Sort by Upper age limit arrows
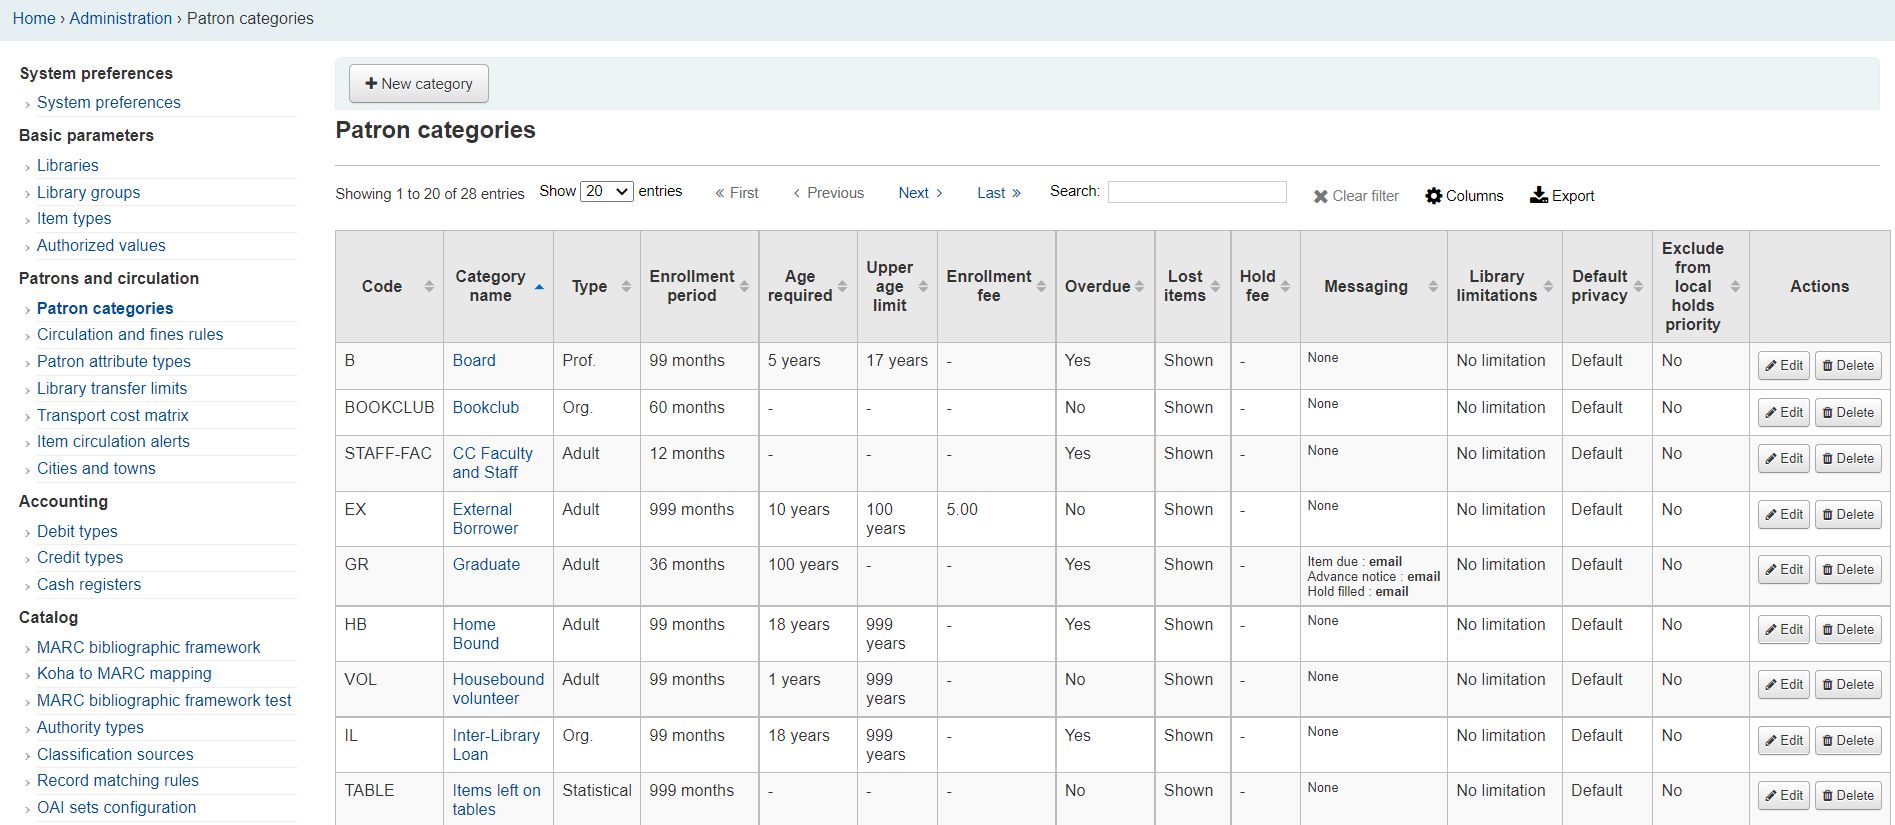The width and height of the screenshot is (1895, 825). click(x=923, y=286)
